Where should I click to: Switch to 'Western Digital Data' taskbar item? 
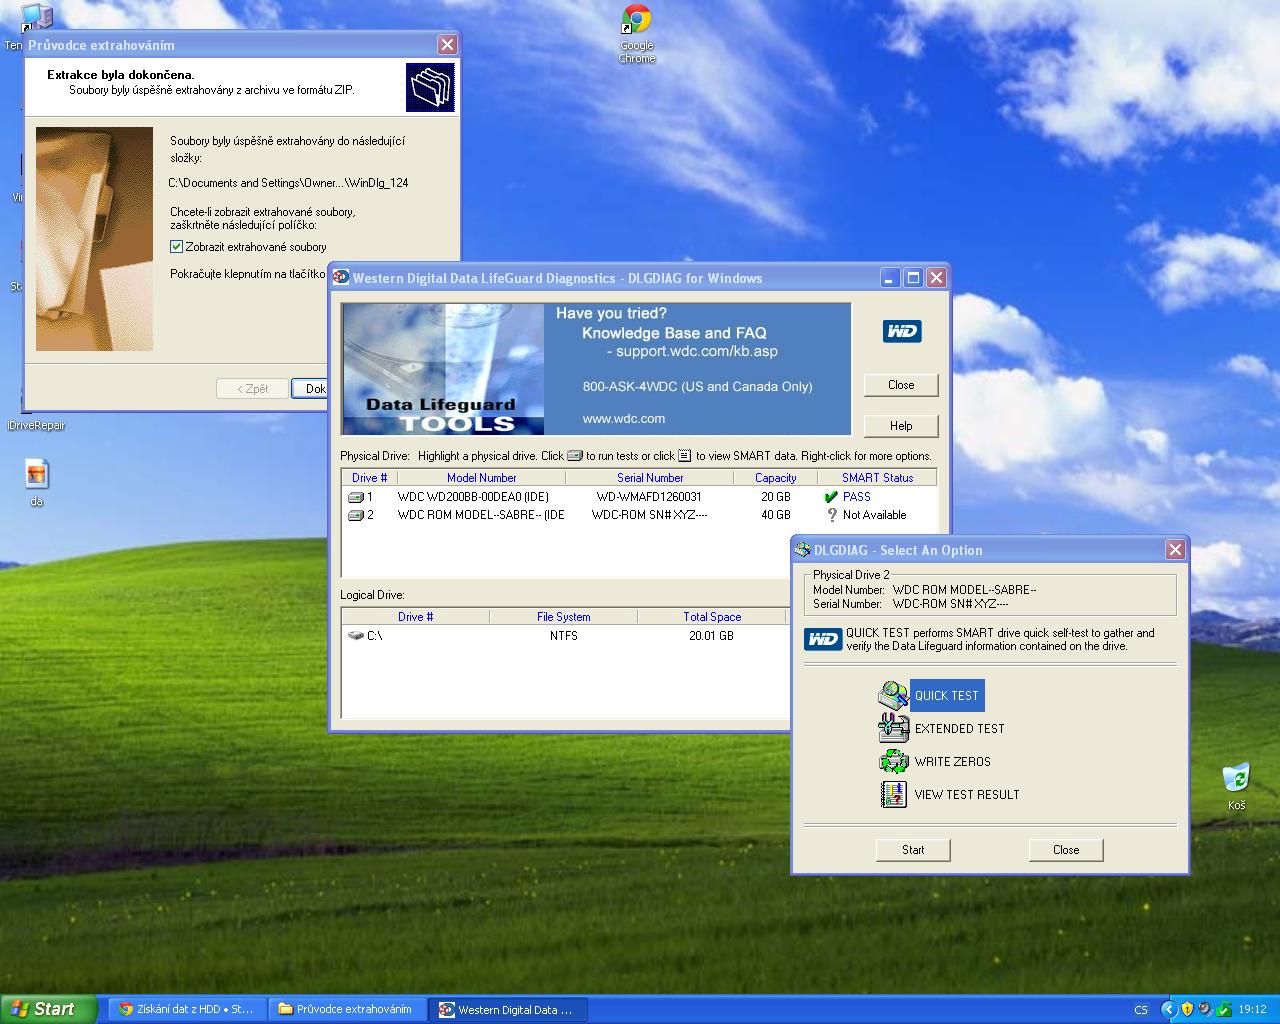508,1010
